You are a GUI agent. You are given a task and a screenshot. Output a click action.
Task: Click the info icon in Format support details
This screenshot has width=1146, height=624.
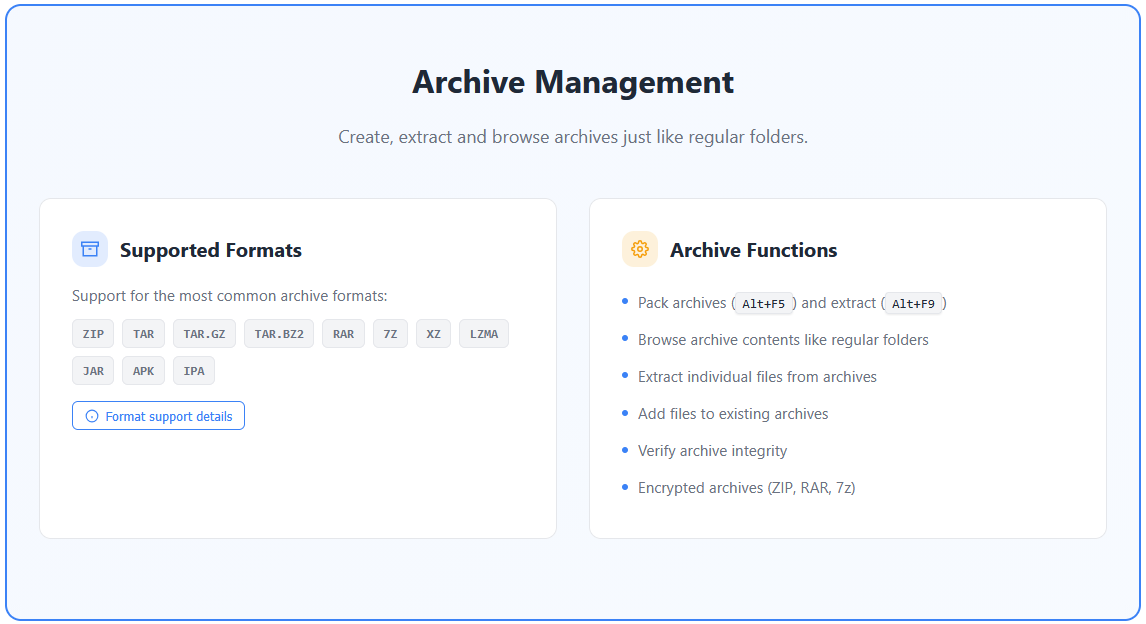[x=92, y=416]
